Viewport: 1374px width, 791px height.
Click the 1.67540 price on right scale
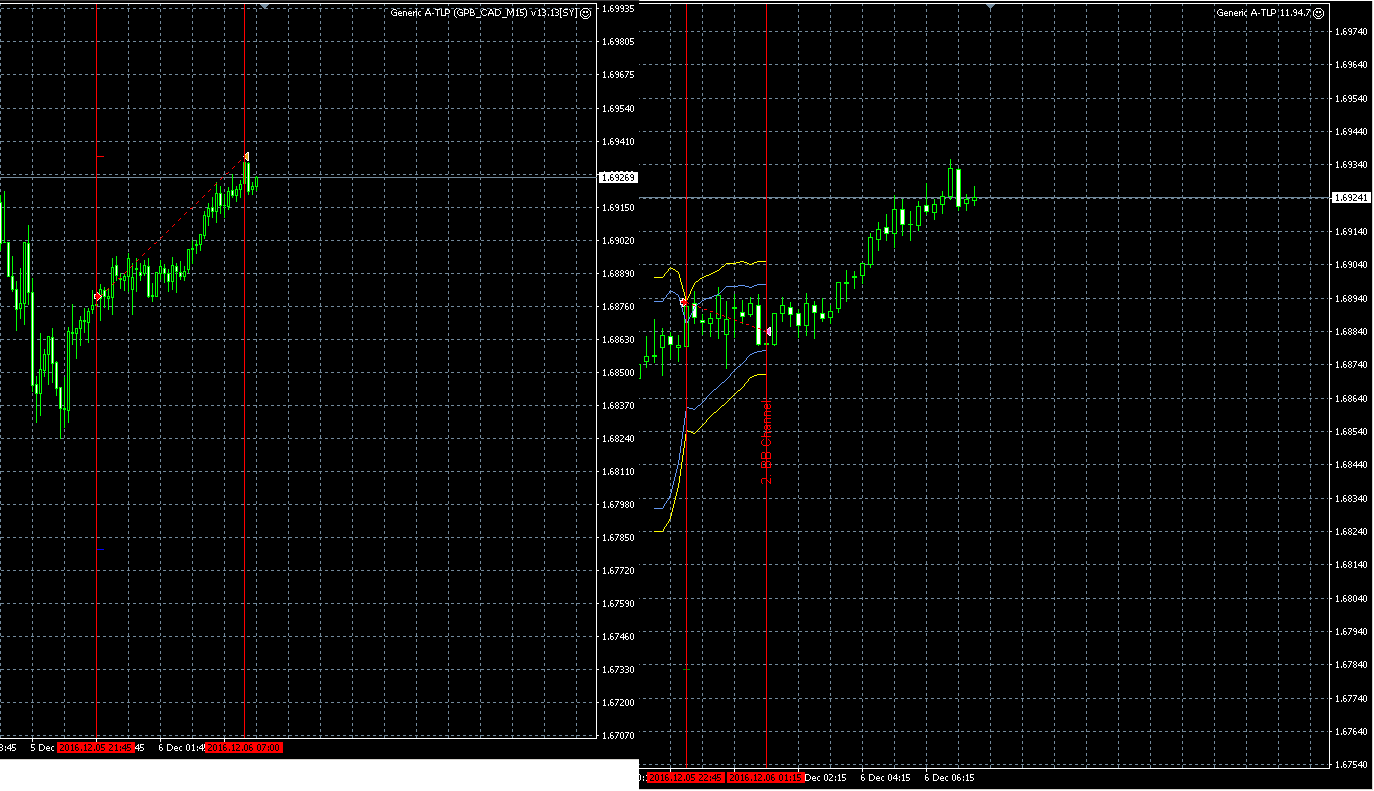[1351, 765]
